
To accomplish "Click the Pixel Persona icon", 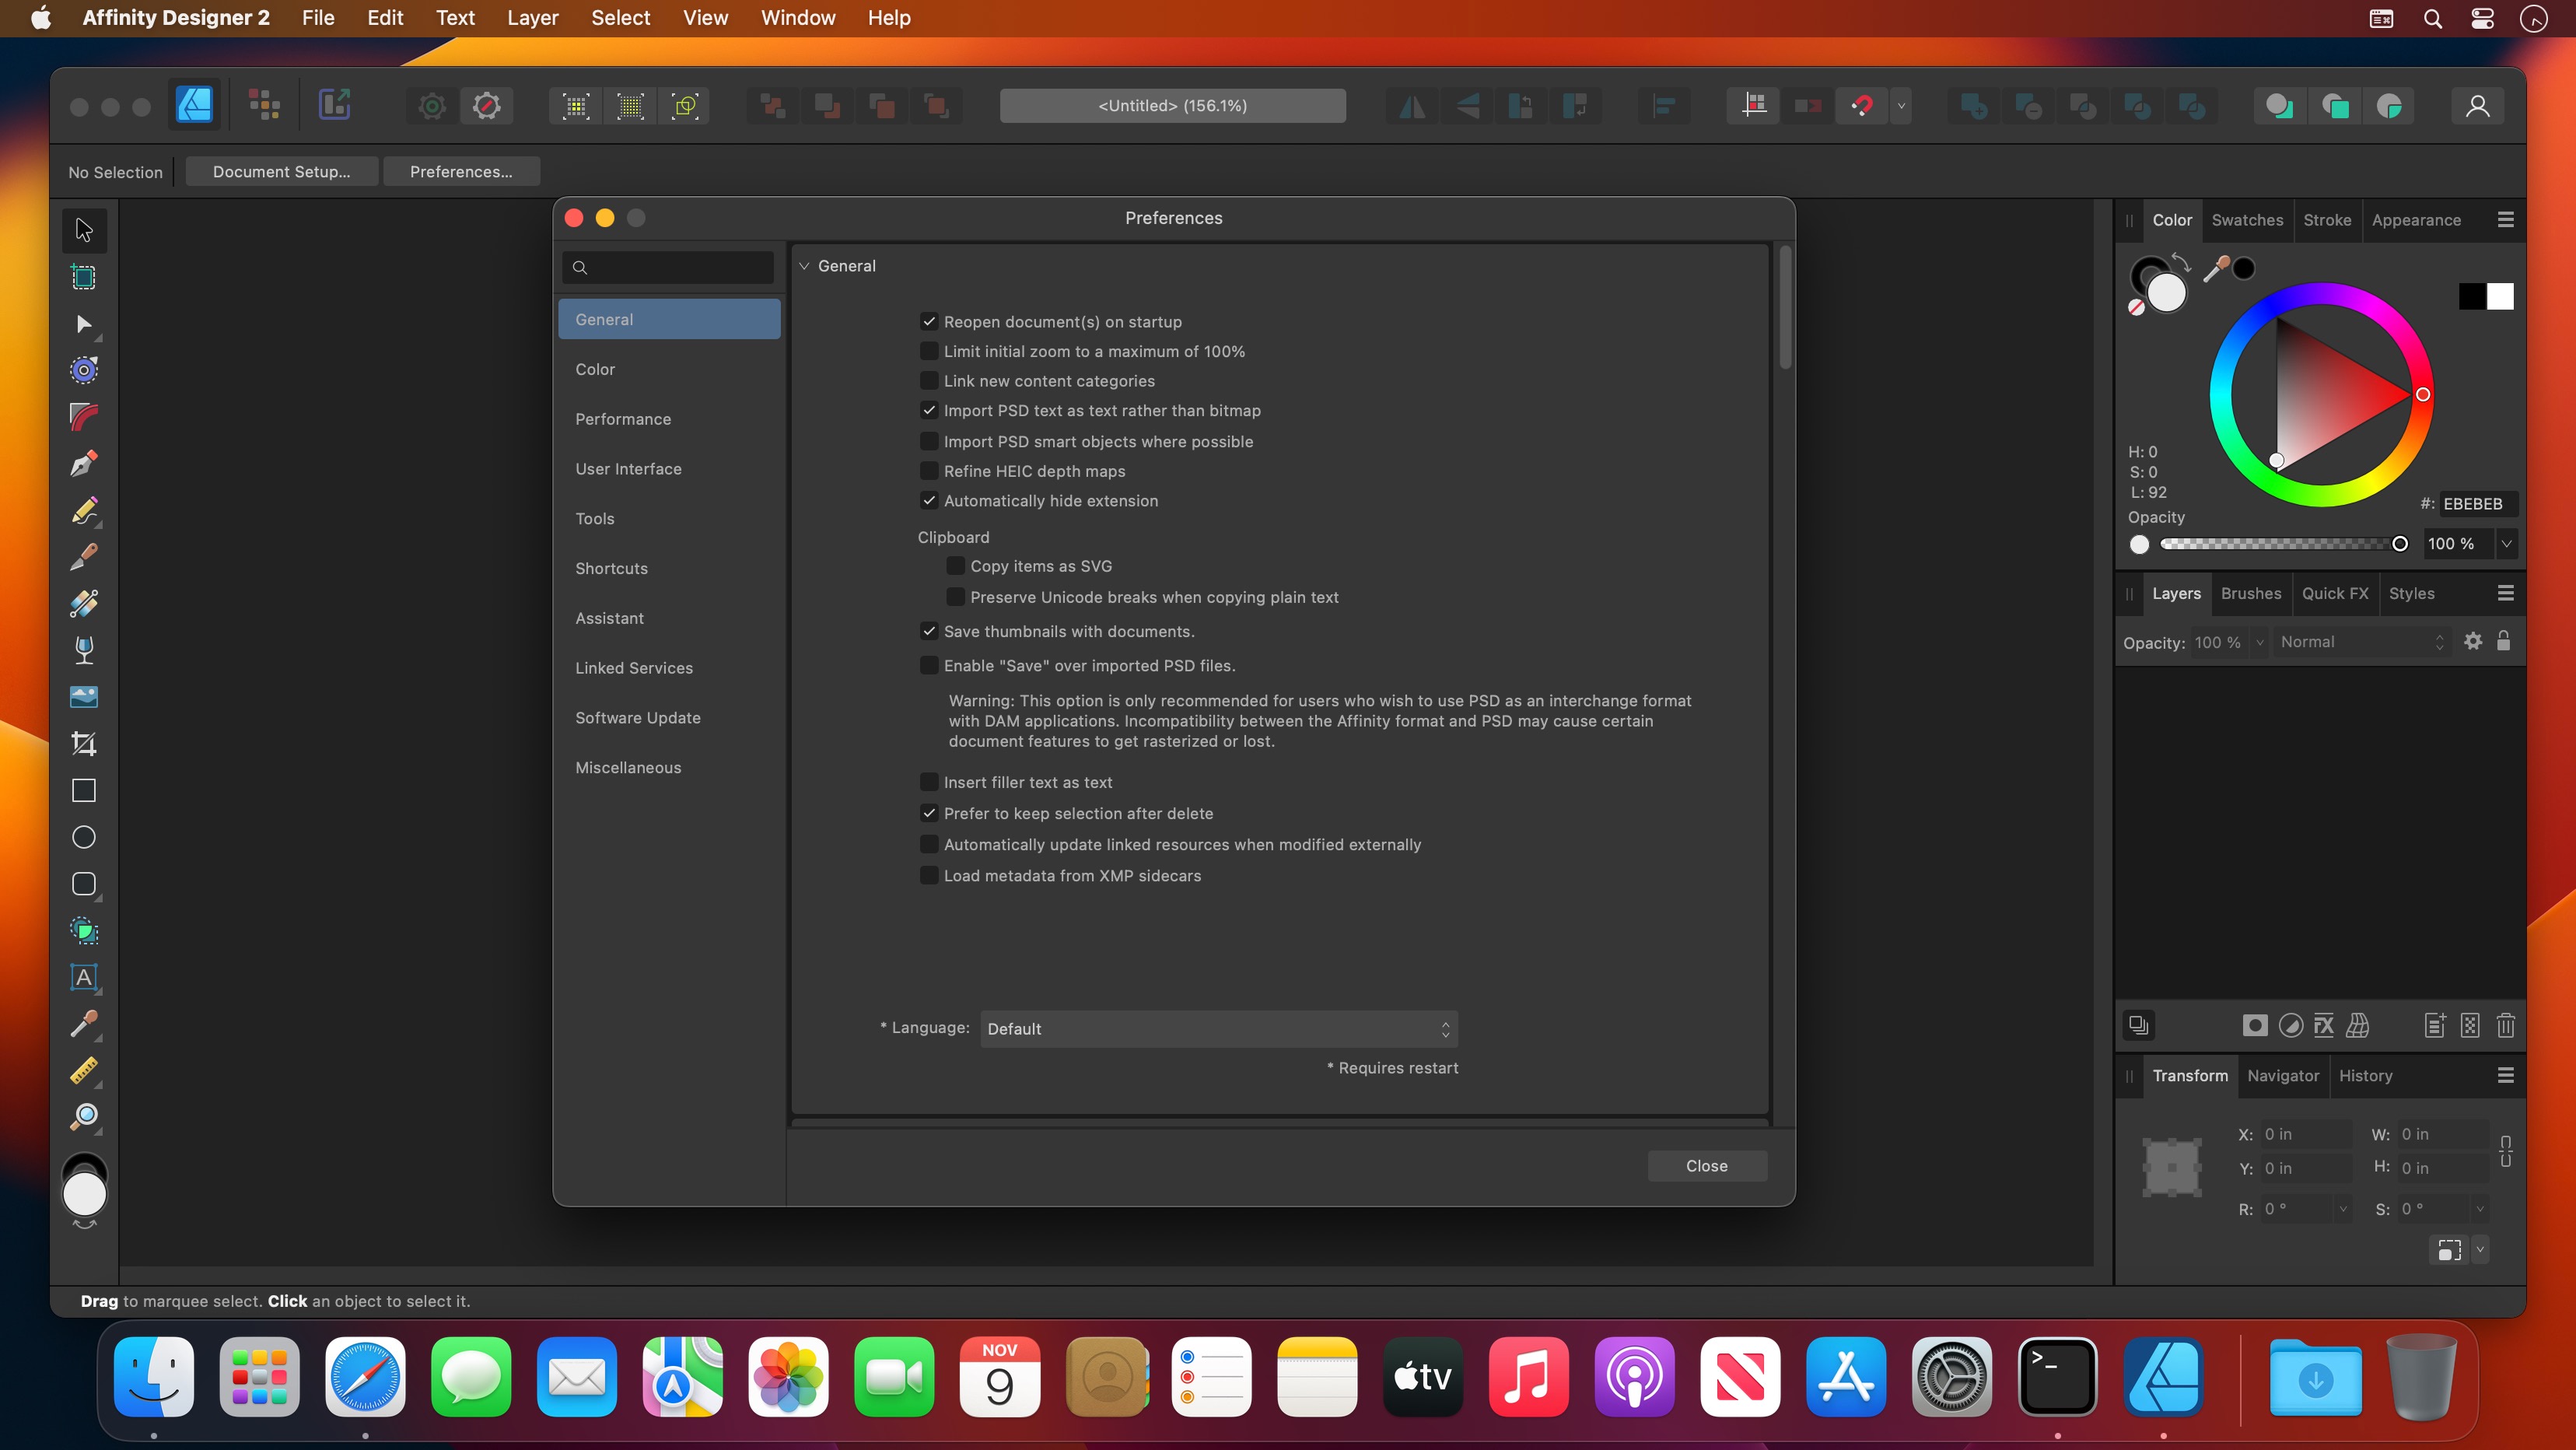I will 265,105.
